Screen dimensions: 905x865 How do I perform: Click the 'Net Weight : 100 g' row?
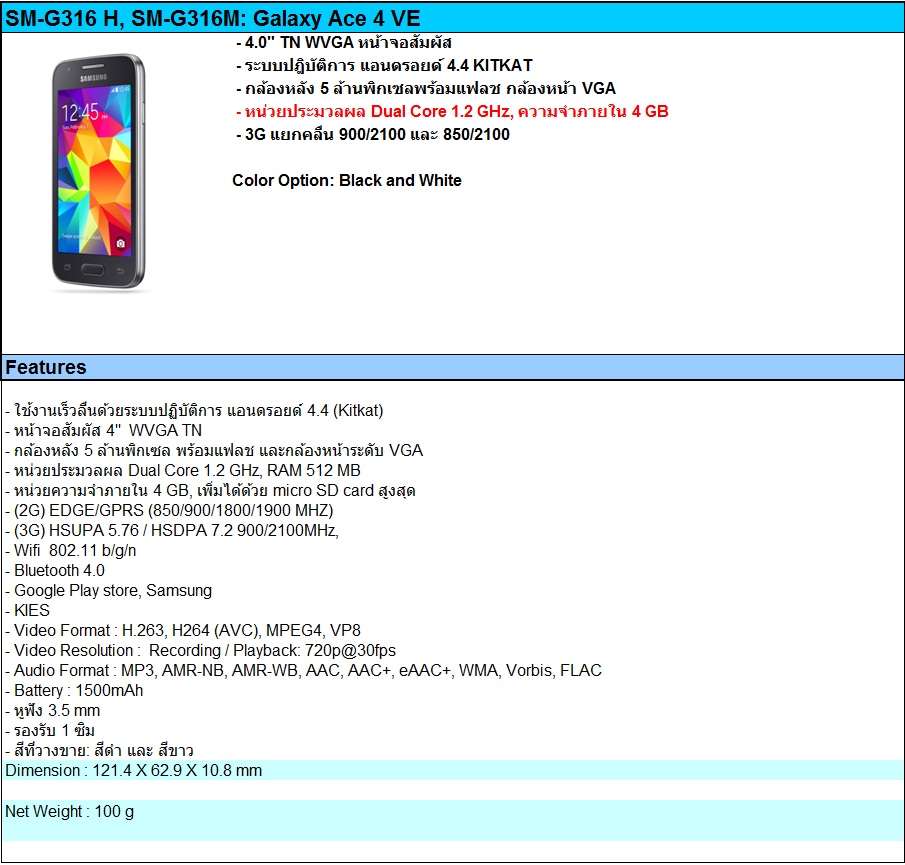pos(452,820)
